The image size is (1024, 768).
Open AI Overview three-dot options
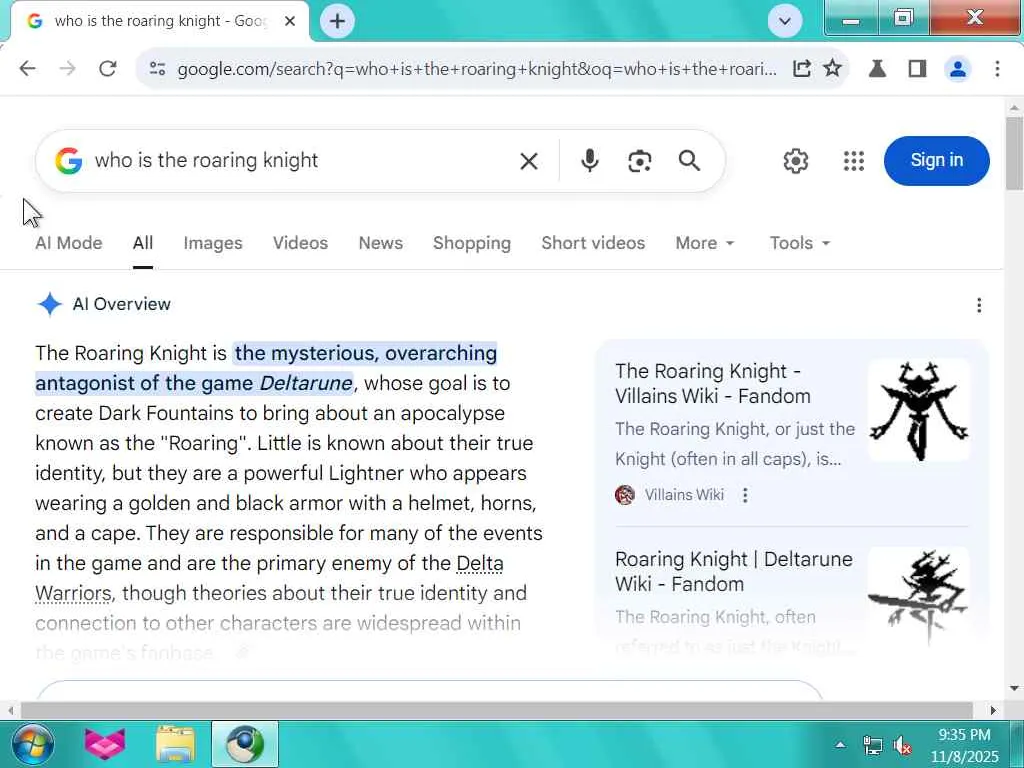(x=978, y=305)
